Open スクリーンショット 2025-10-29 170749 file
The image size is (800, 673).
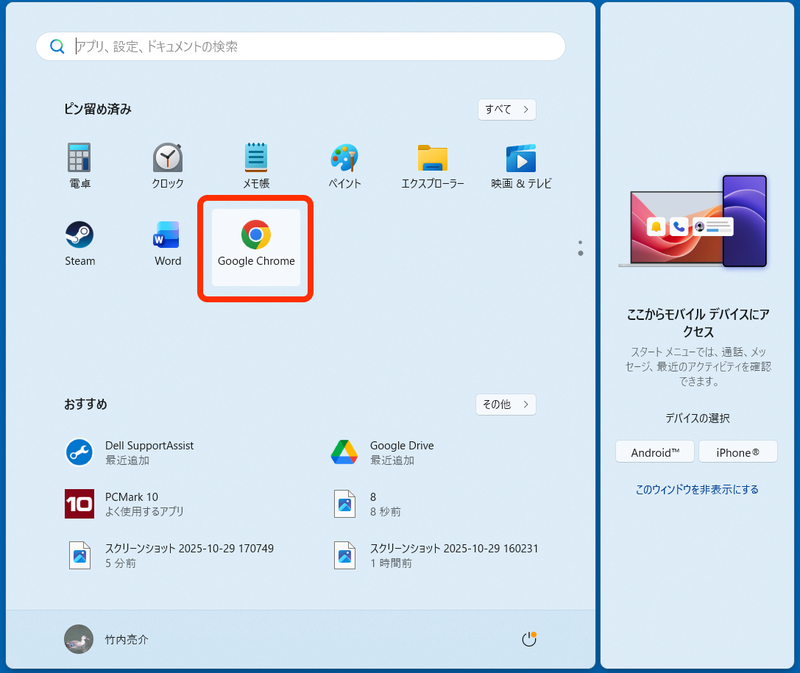pos(169,555)
